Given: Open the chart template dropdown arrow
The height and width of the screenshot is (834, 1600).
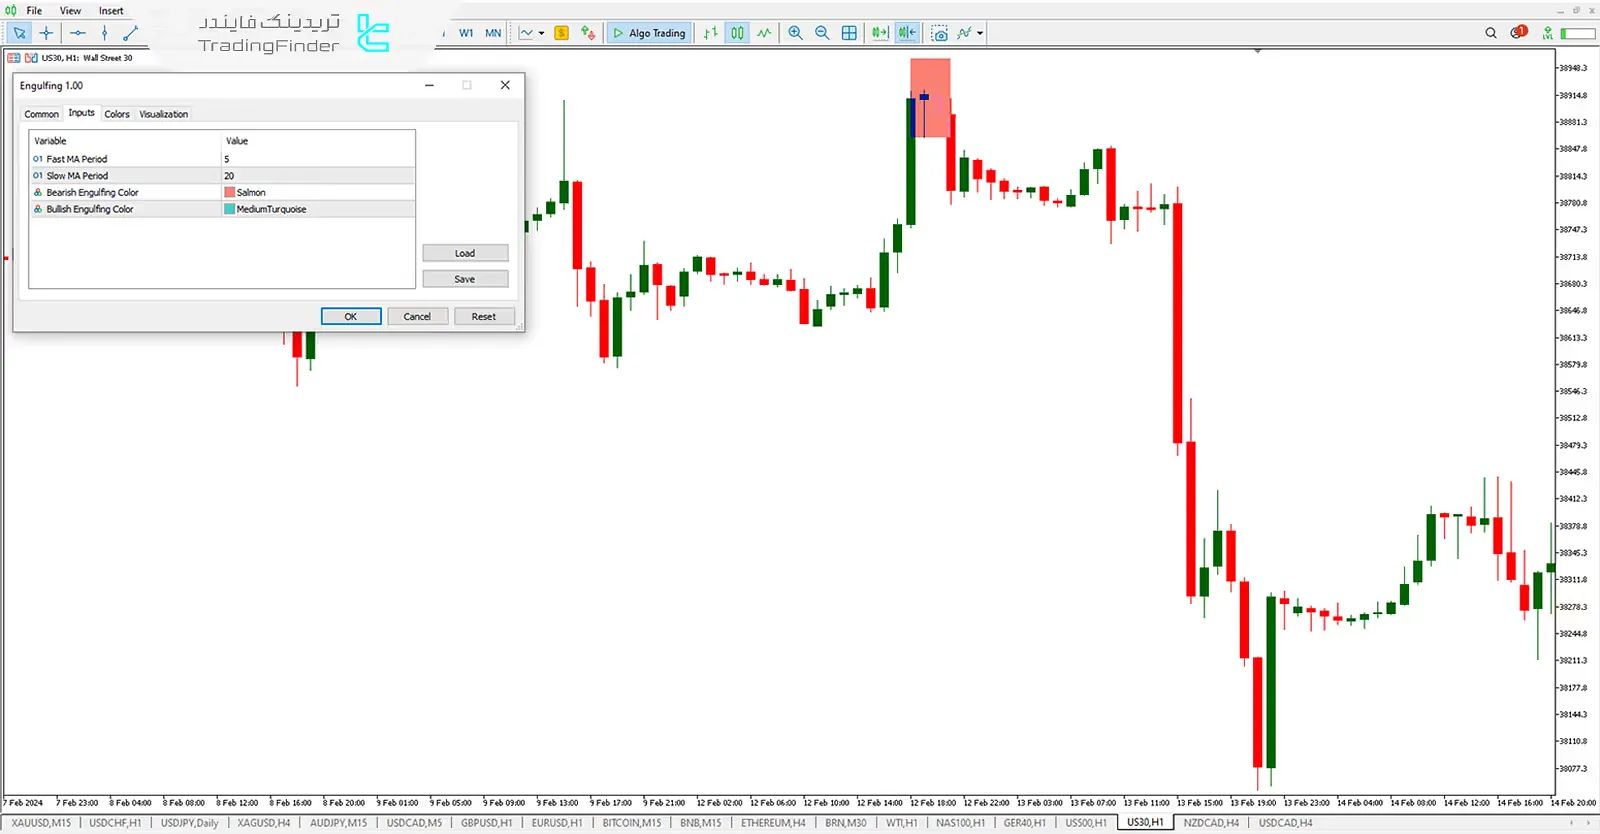Looking at the screenshot, I should [x=541, y=33].
